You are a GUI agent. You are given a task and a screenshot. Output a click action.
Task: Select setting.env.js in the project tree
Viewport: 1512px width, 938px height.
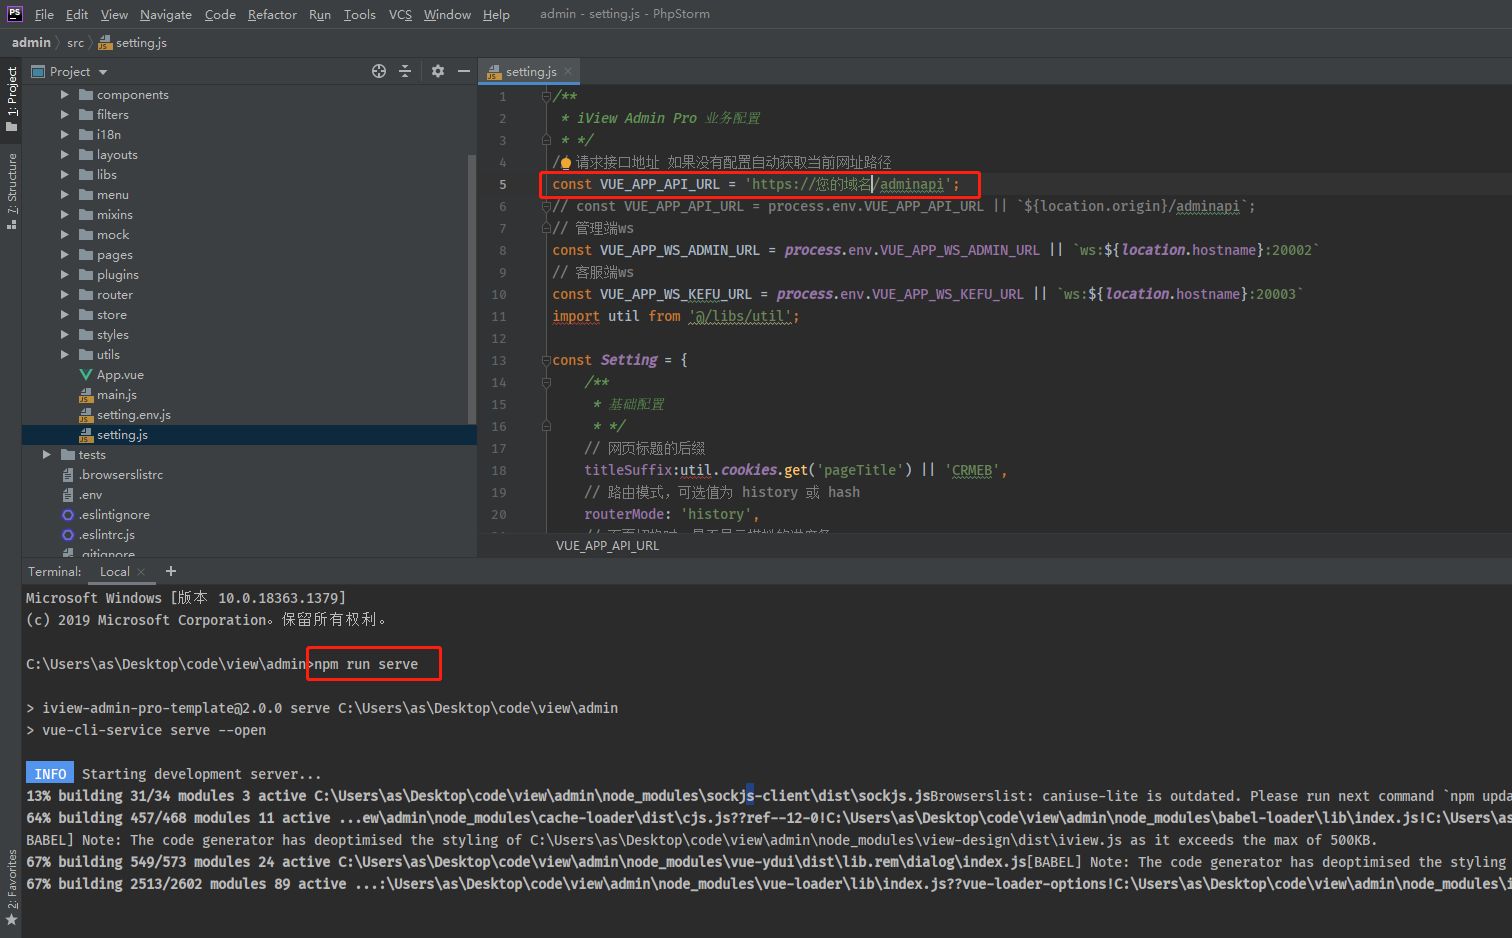[134, 415]
